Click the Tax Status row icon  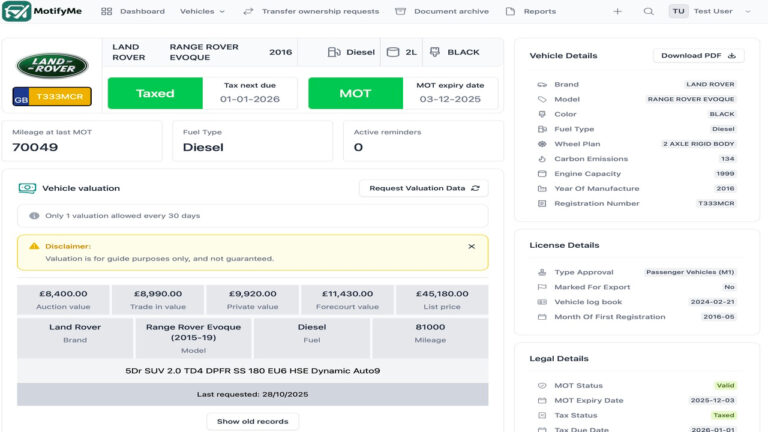tap(542, 415)
